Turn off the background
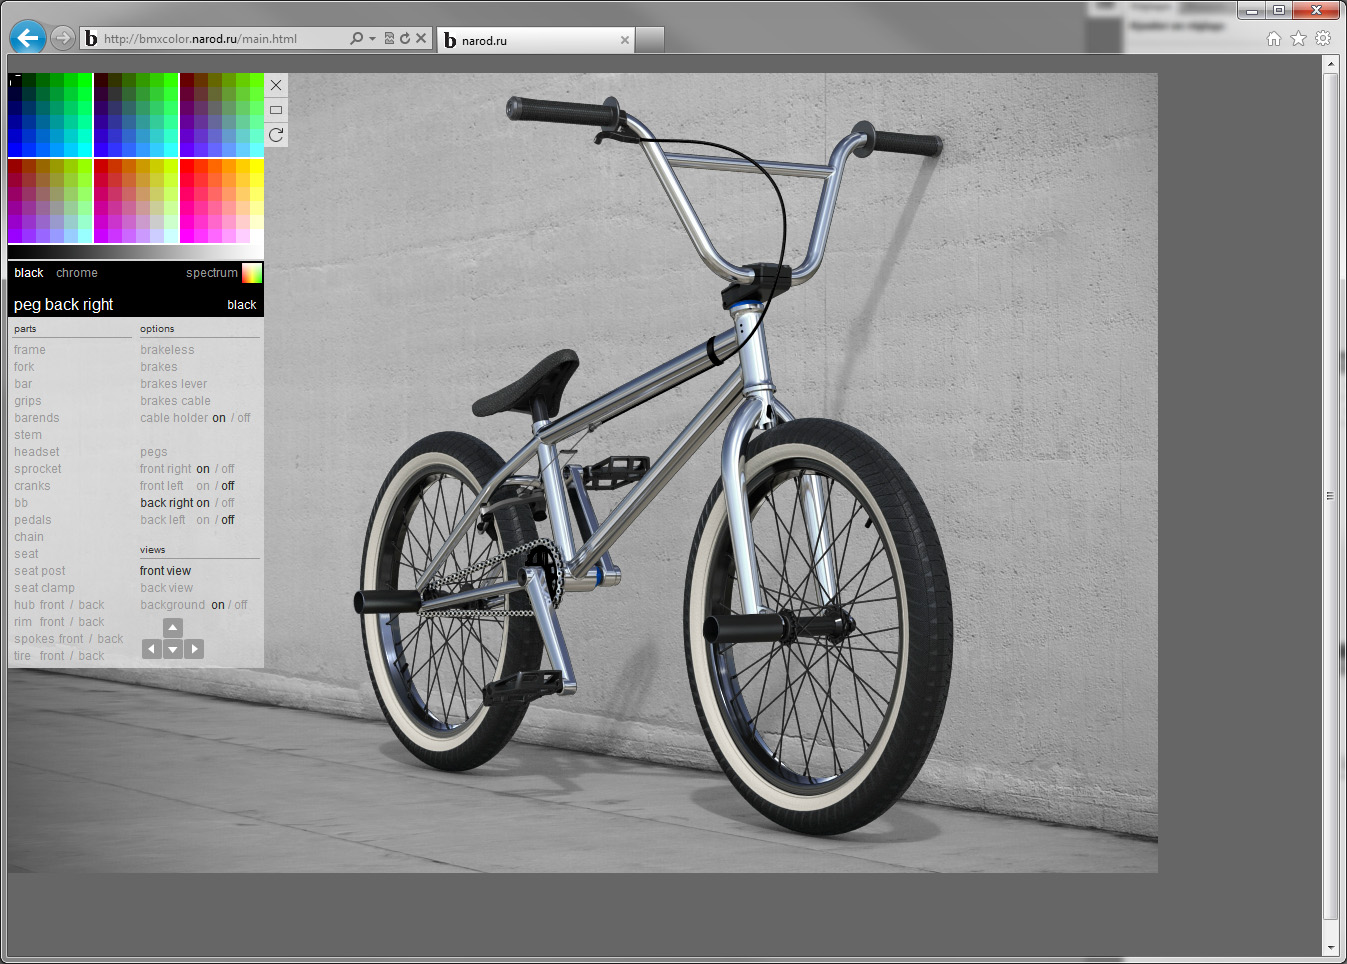The width and height of the screenshot is (1347, 964). point(241,605)
